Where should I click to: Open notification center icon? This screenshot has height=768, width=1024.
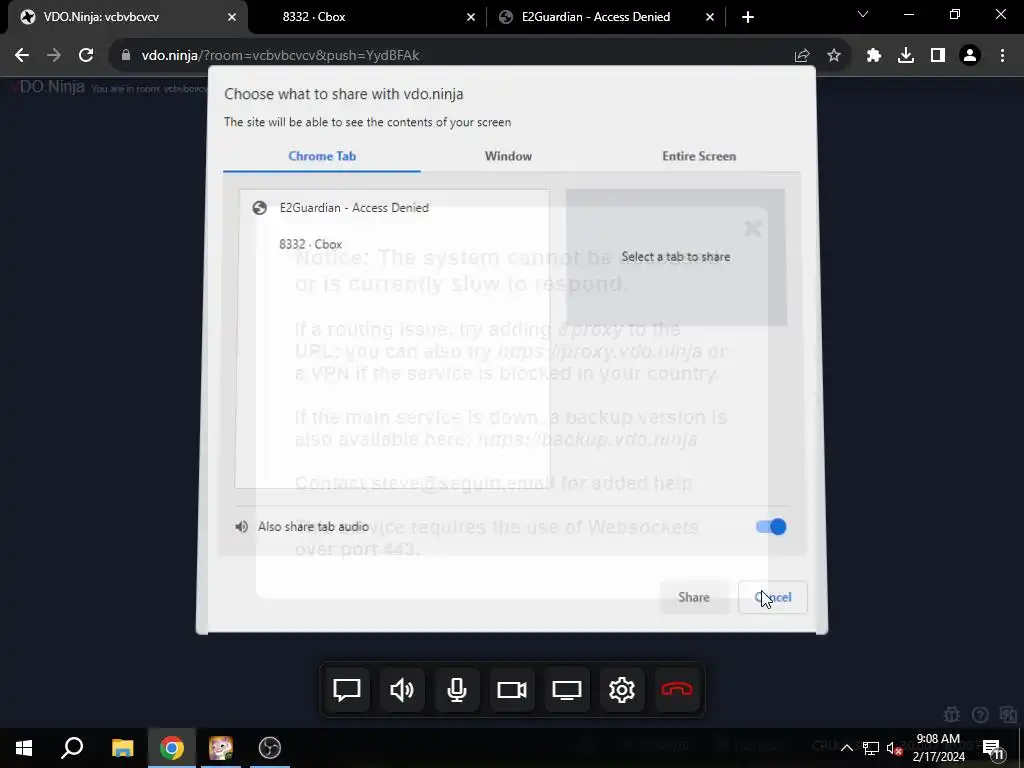(993, 748)
